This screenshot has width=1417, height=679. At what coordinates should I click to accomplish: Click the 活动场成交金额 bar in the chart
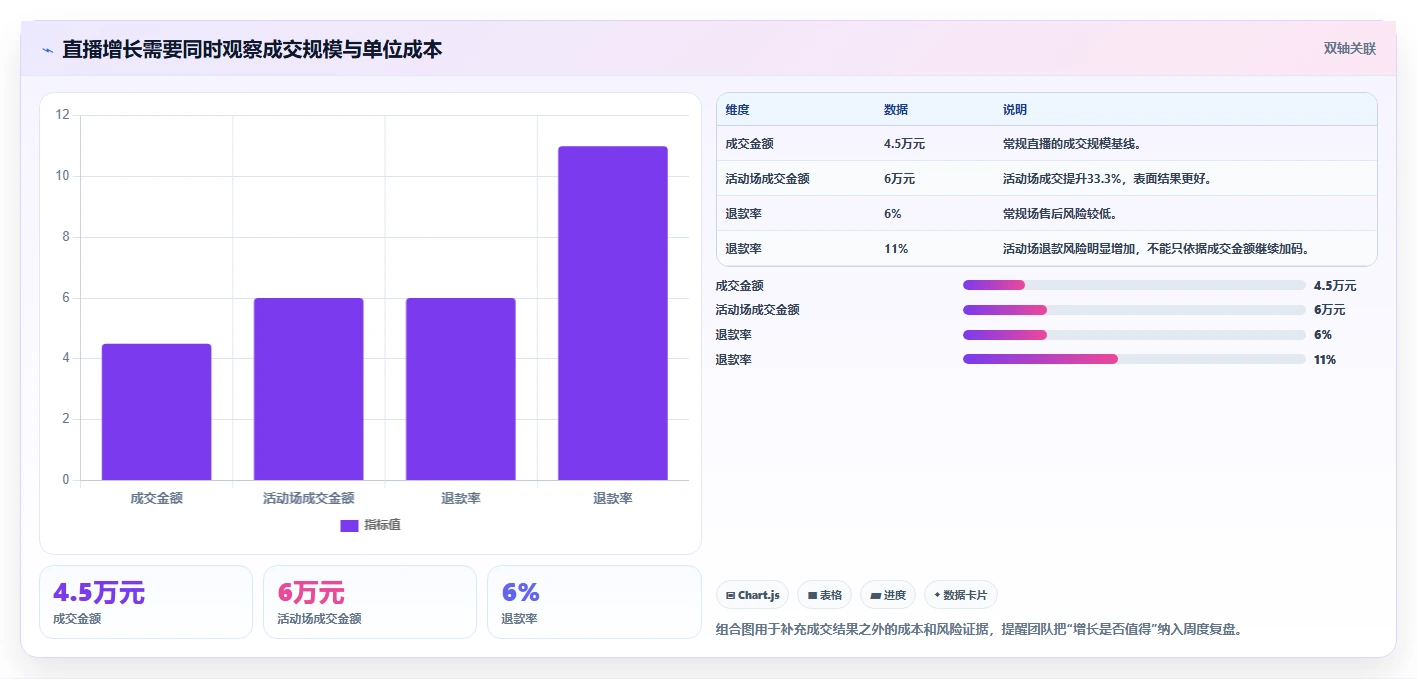[309, 389]
